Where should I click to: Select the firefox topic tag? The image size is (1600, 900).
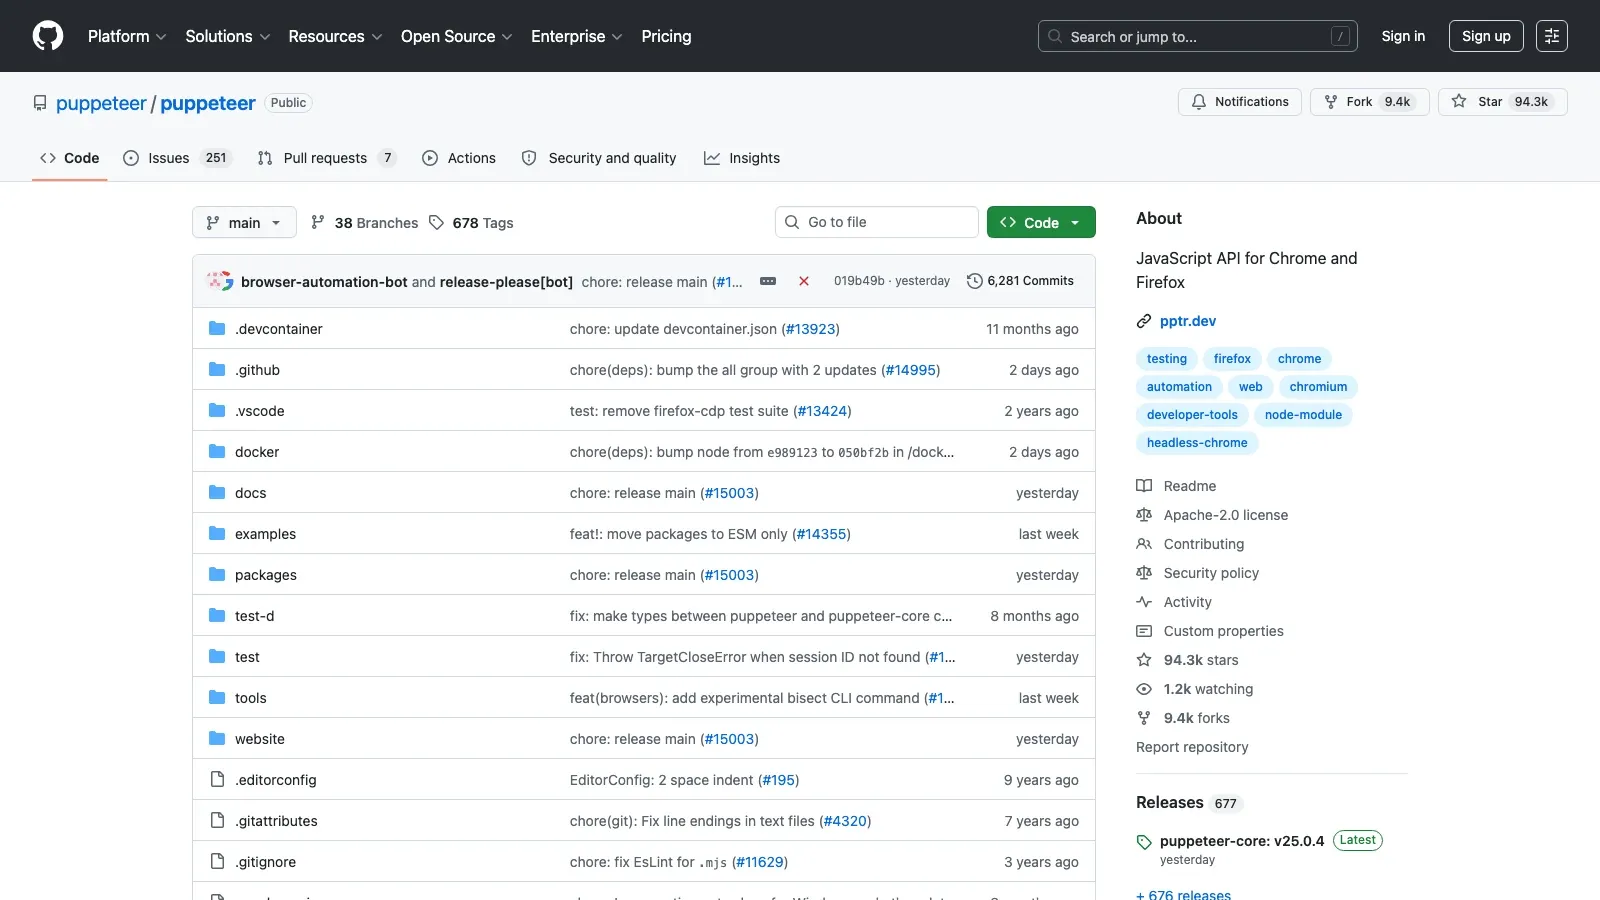(x=1232, y=359)
